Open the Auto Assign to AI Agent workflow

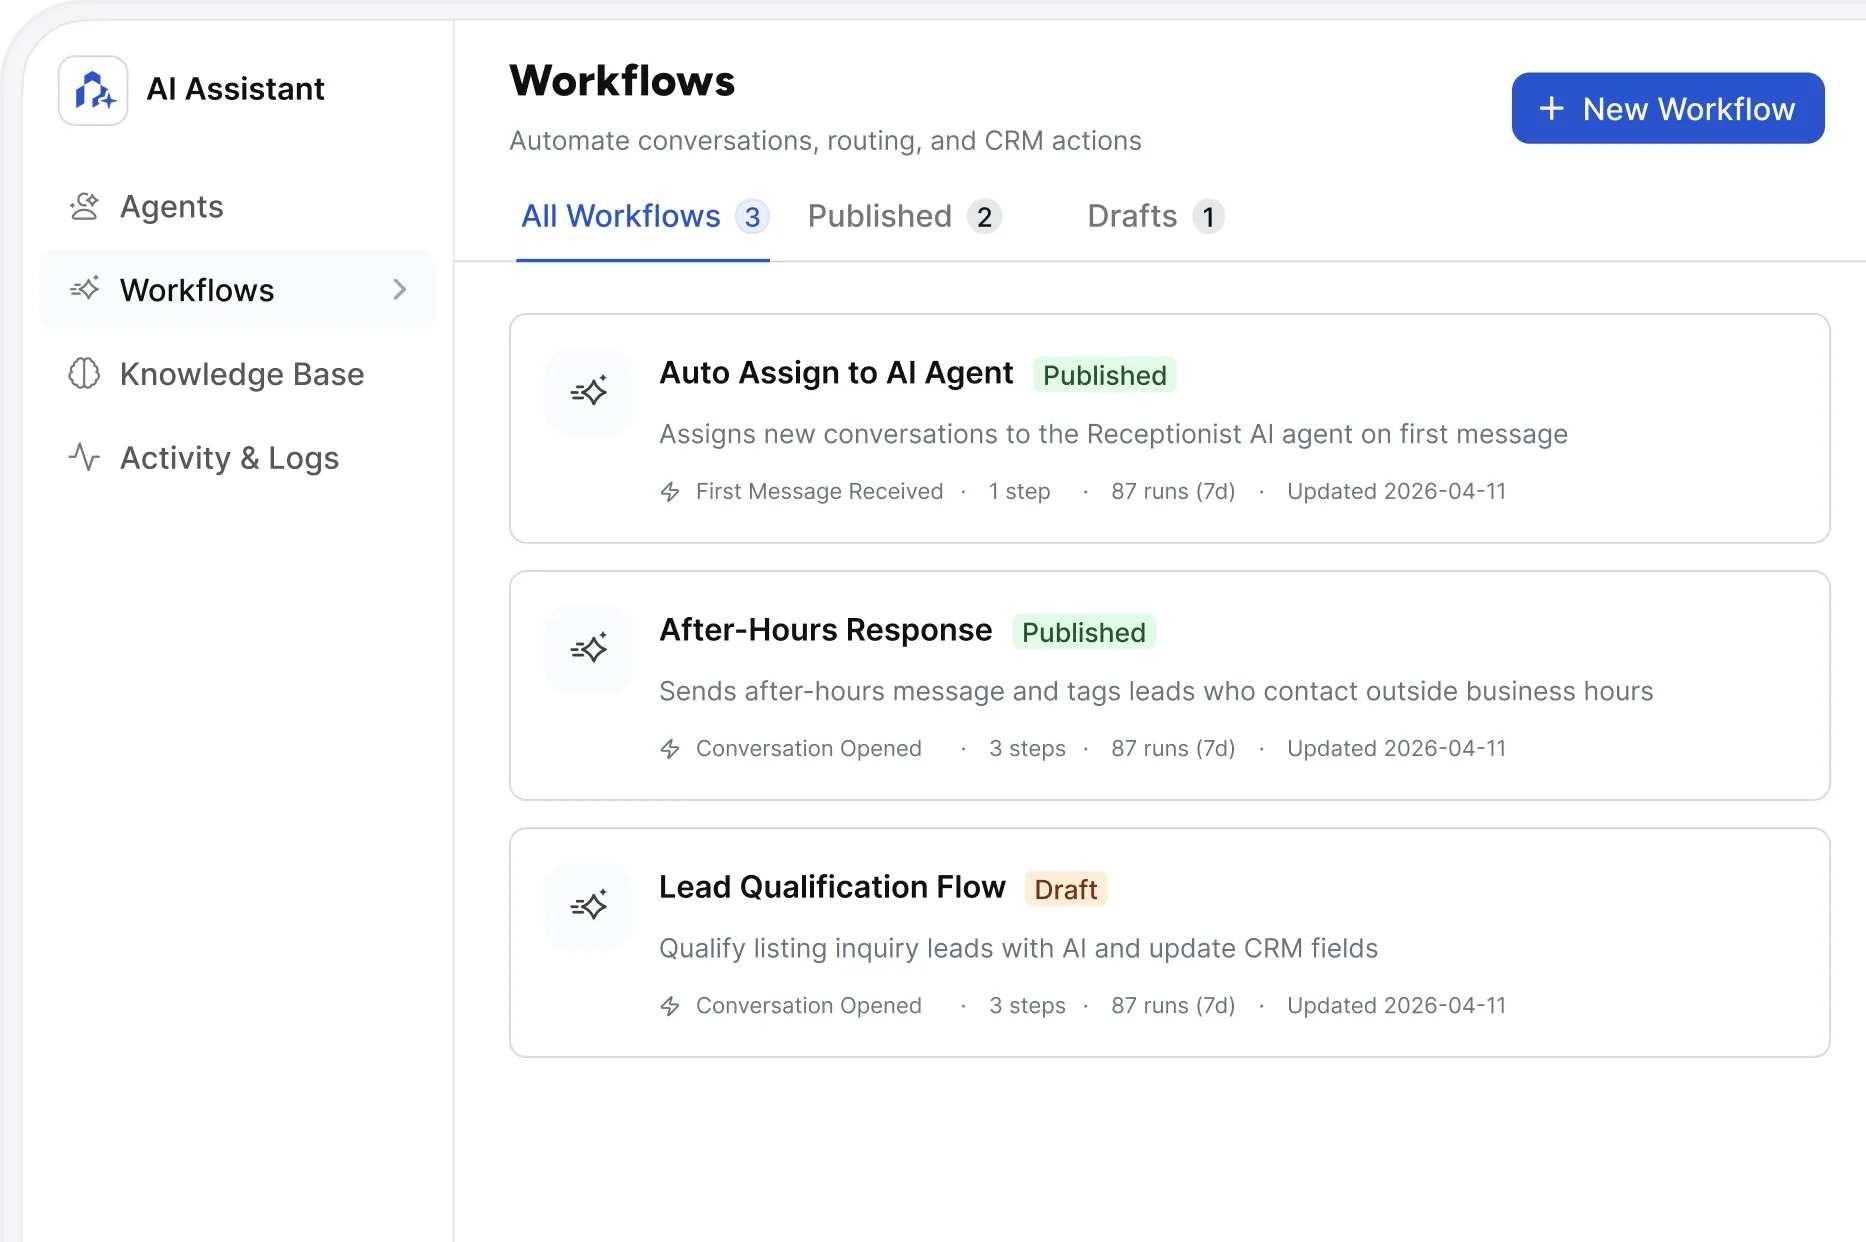coord(1170,429)
